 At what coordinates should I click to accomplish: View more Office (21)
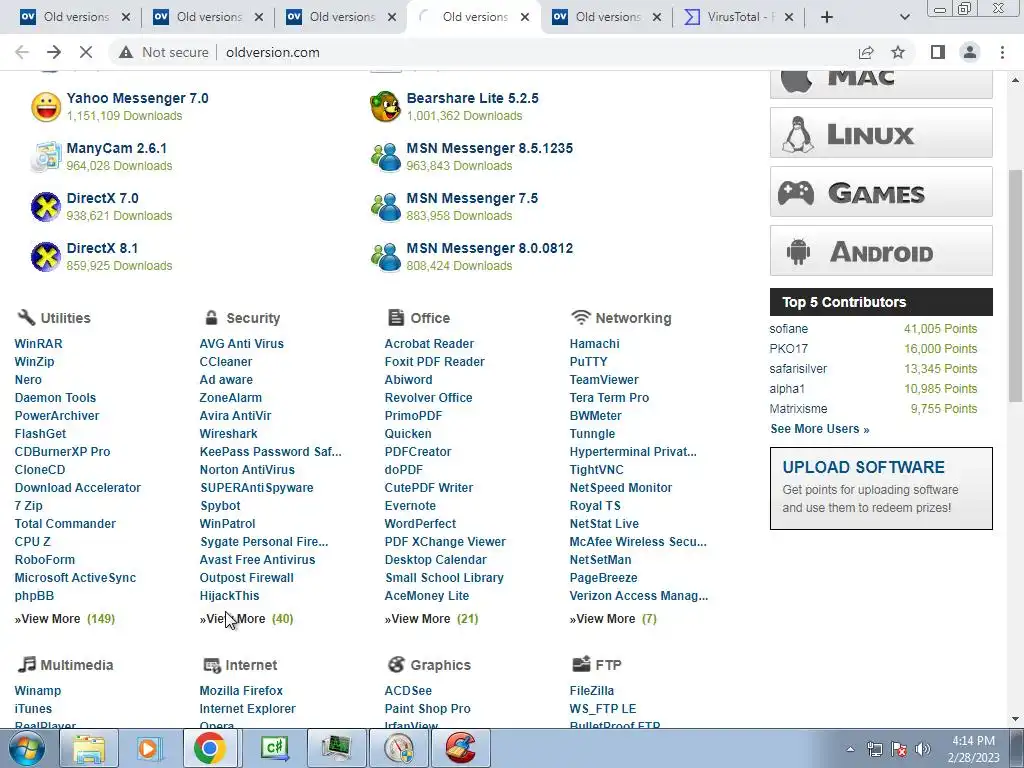point(431,618)
